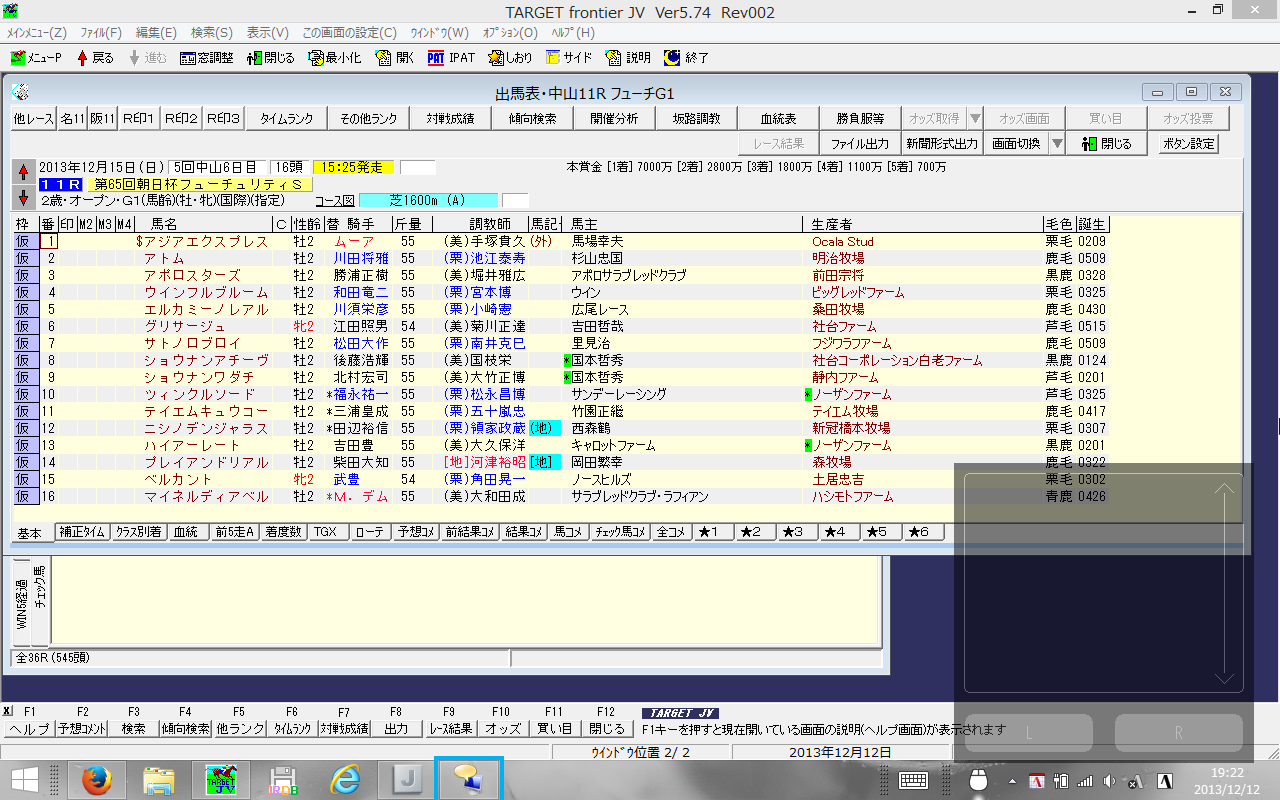Launch IPAT from the toolbar

pos(451,58)
